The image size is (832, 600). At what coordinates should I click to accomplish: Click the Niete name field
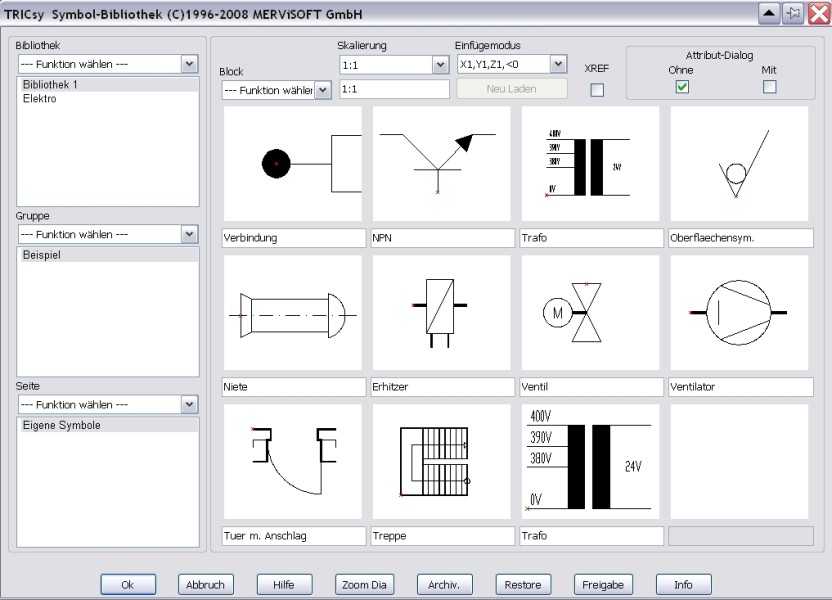pos(294,387)
